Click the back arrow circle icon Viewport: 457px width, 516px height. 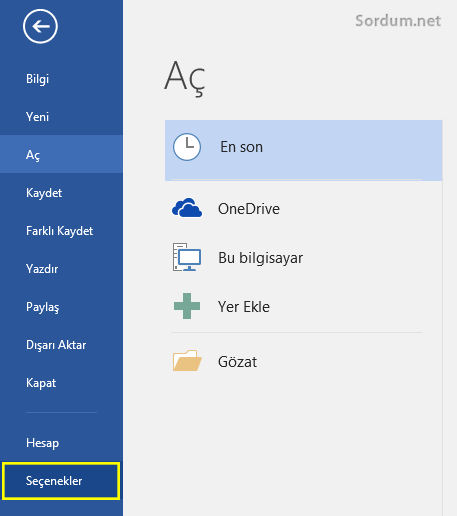pos(40,26)
